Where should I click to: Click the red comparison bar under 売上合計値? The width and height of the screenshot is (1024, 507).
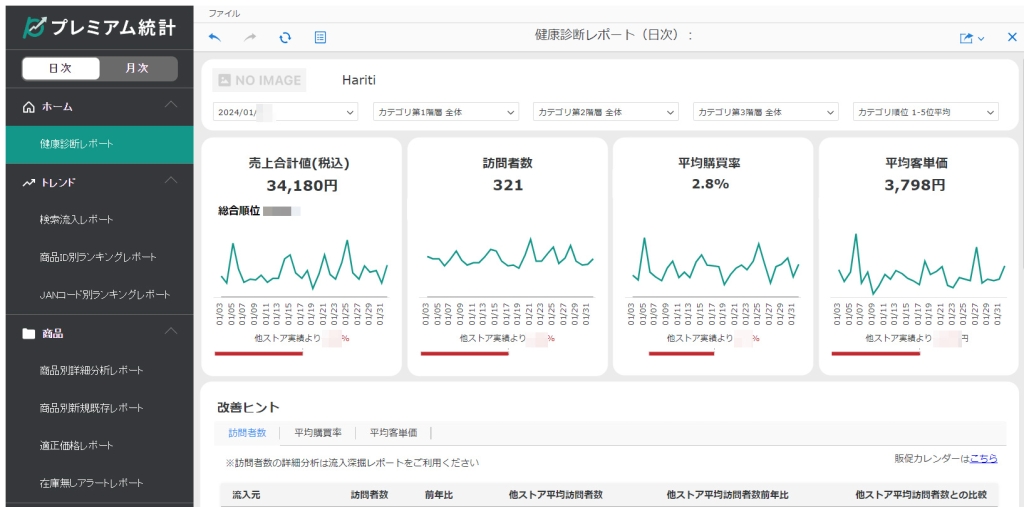point(259,354)
